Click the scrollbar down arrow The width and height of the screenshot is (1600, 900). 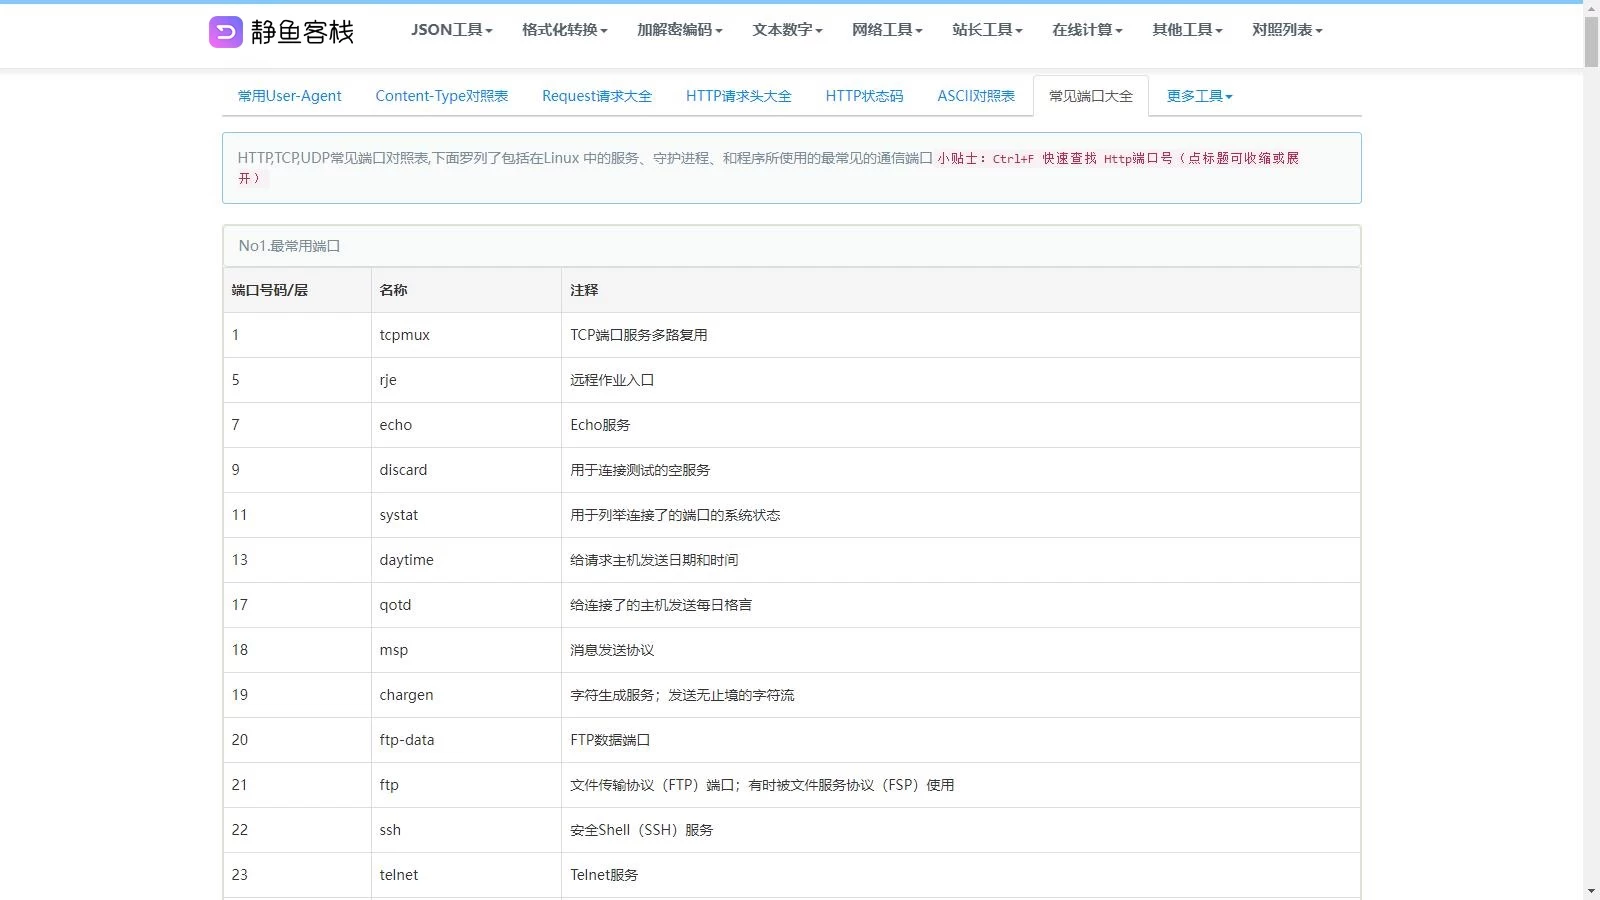coord(1591,890)
